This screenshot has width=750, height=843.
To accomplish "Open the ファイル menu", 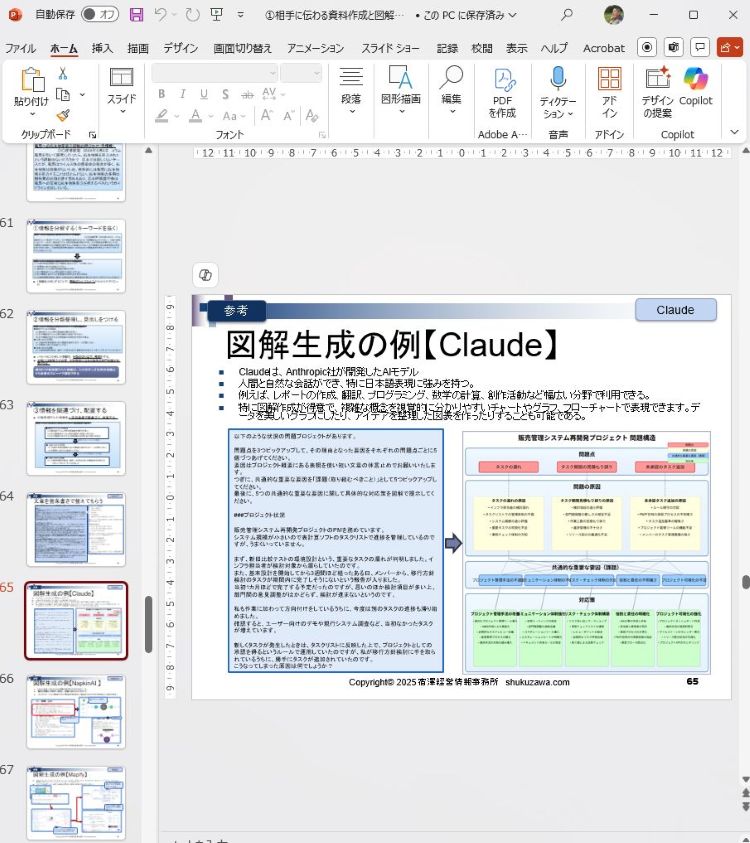I will click(x=20, y=48).
